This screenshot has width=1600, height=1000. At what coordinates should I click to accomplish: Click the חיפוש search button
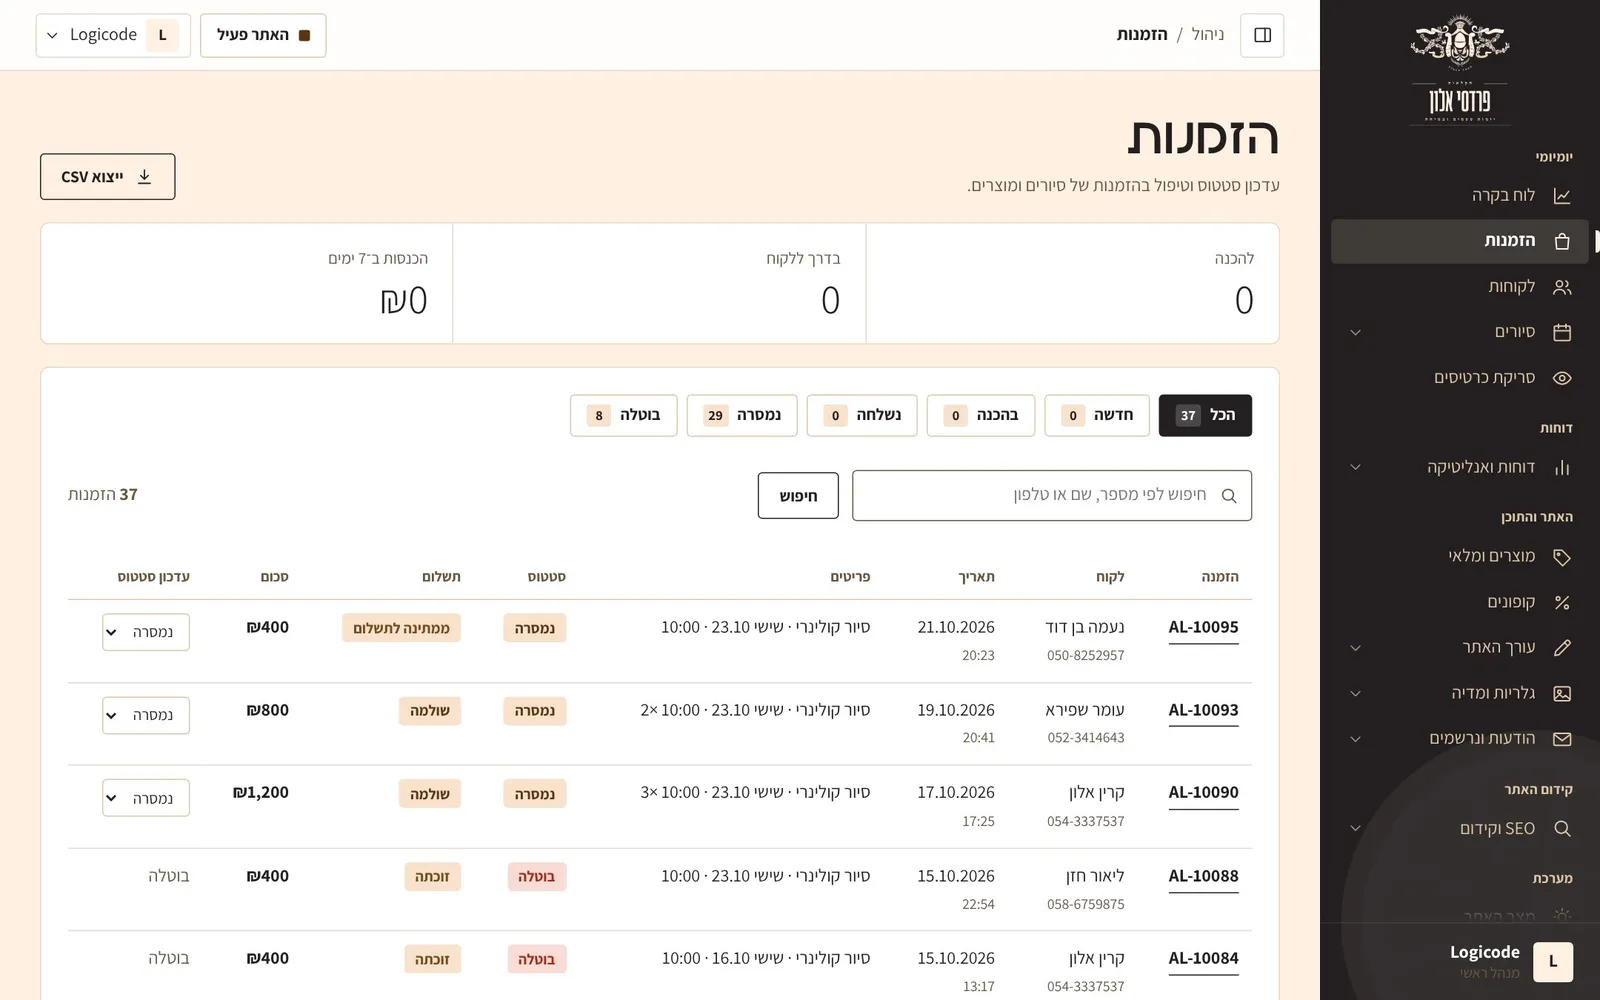coord(798,496)
